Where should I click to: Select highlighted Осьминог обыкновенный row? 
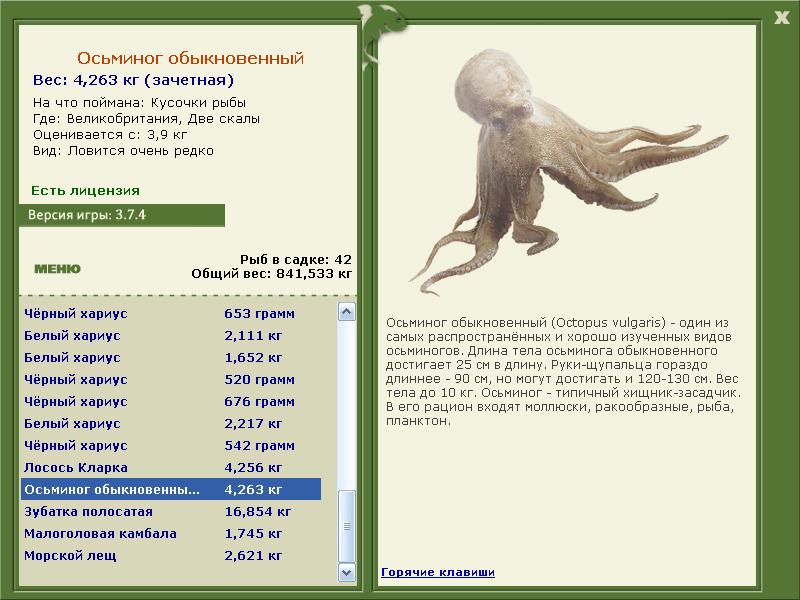pyautogui.click(x=171, y=489)
